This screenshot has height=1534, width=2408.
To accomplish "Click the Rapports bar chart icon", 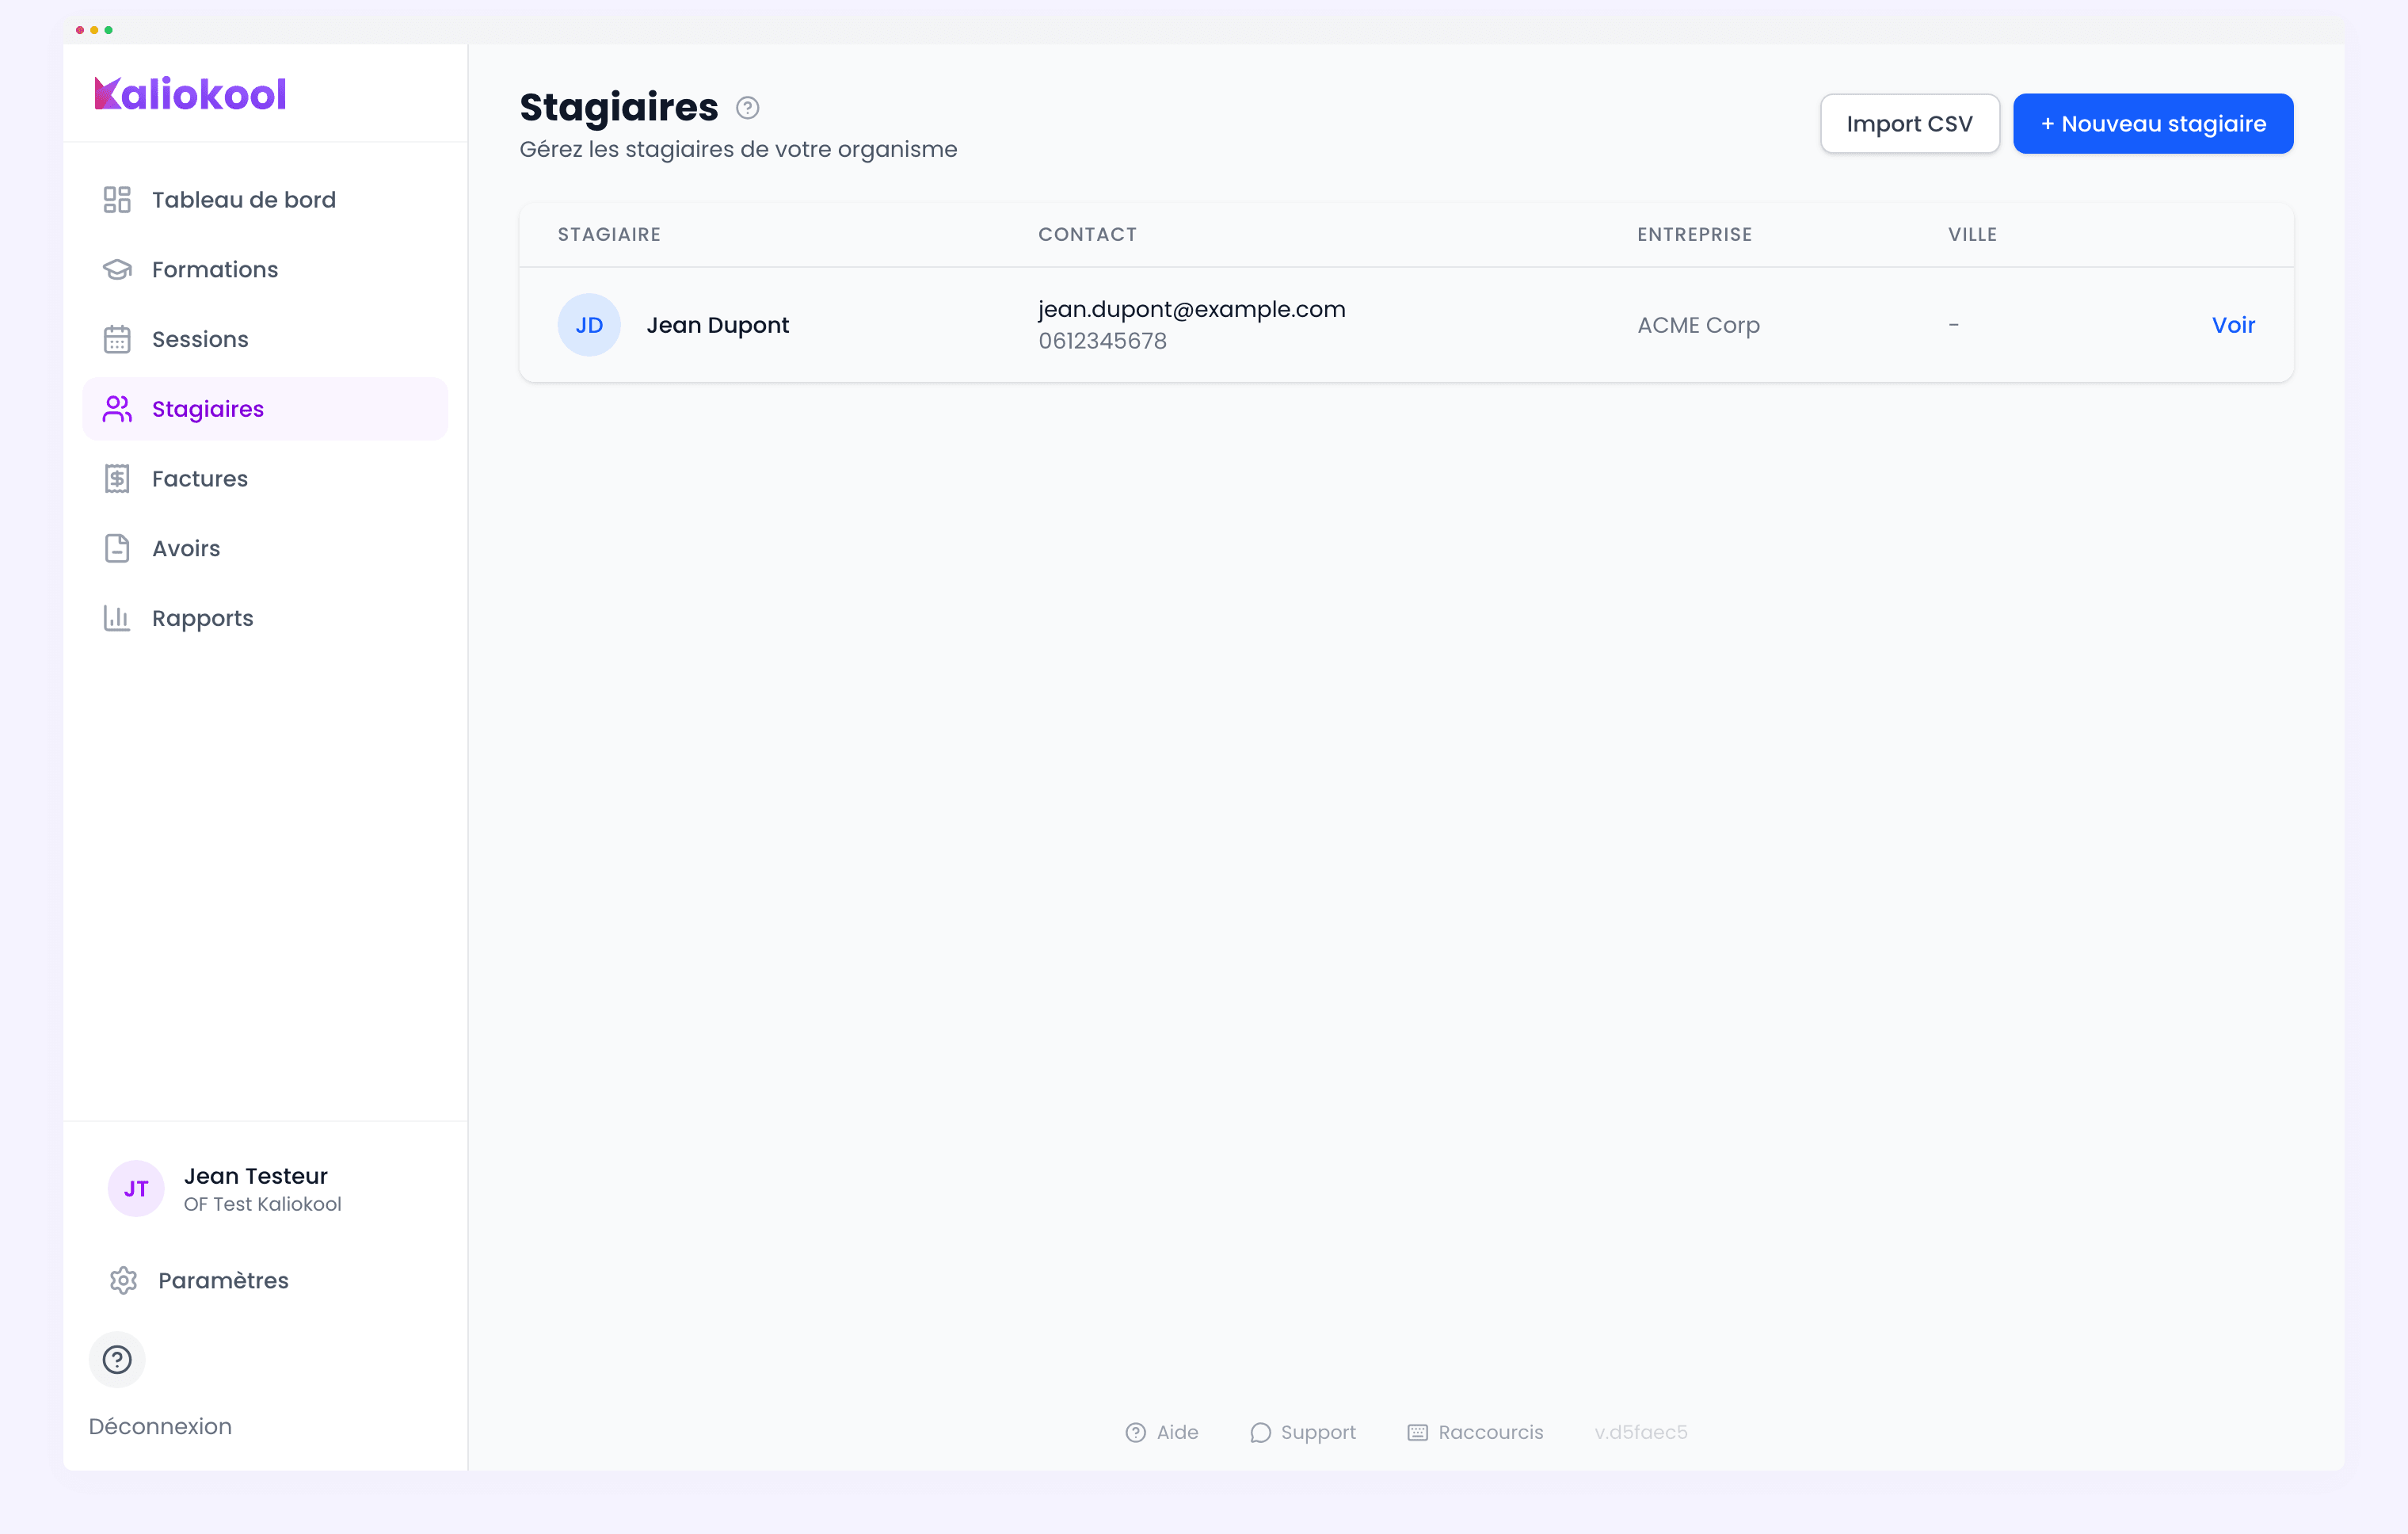I will click(117, 618).
